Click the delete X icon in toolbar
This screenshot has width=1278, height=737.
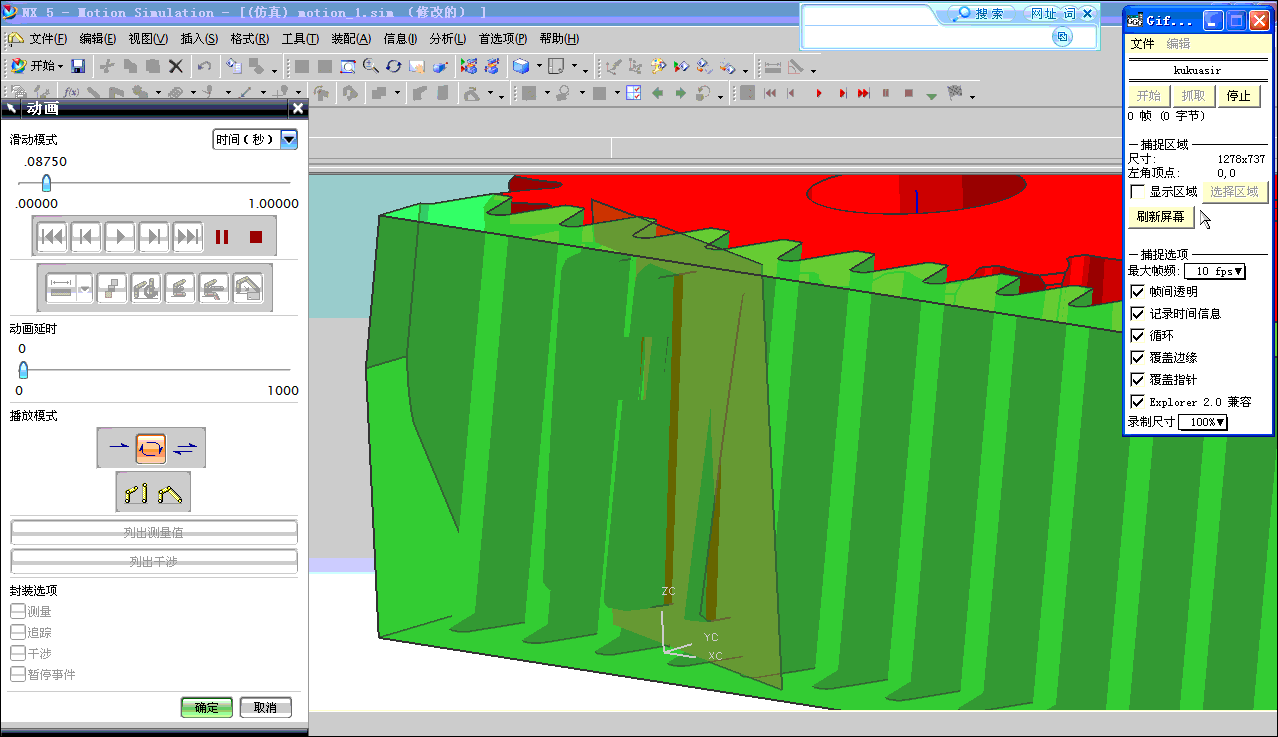175,66
